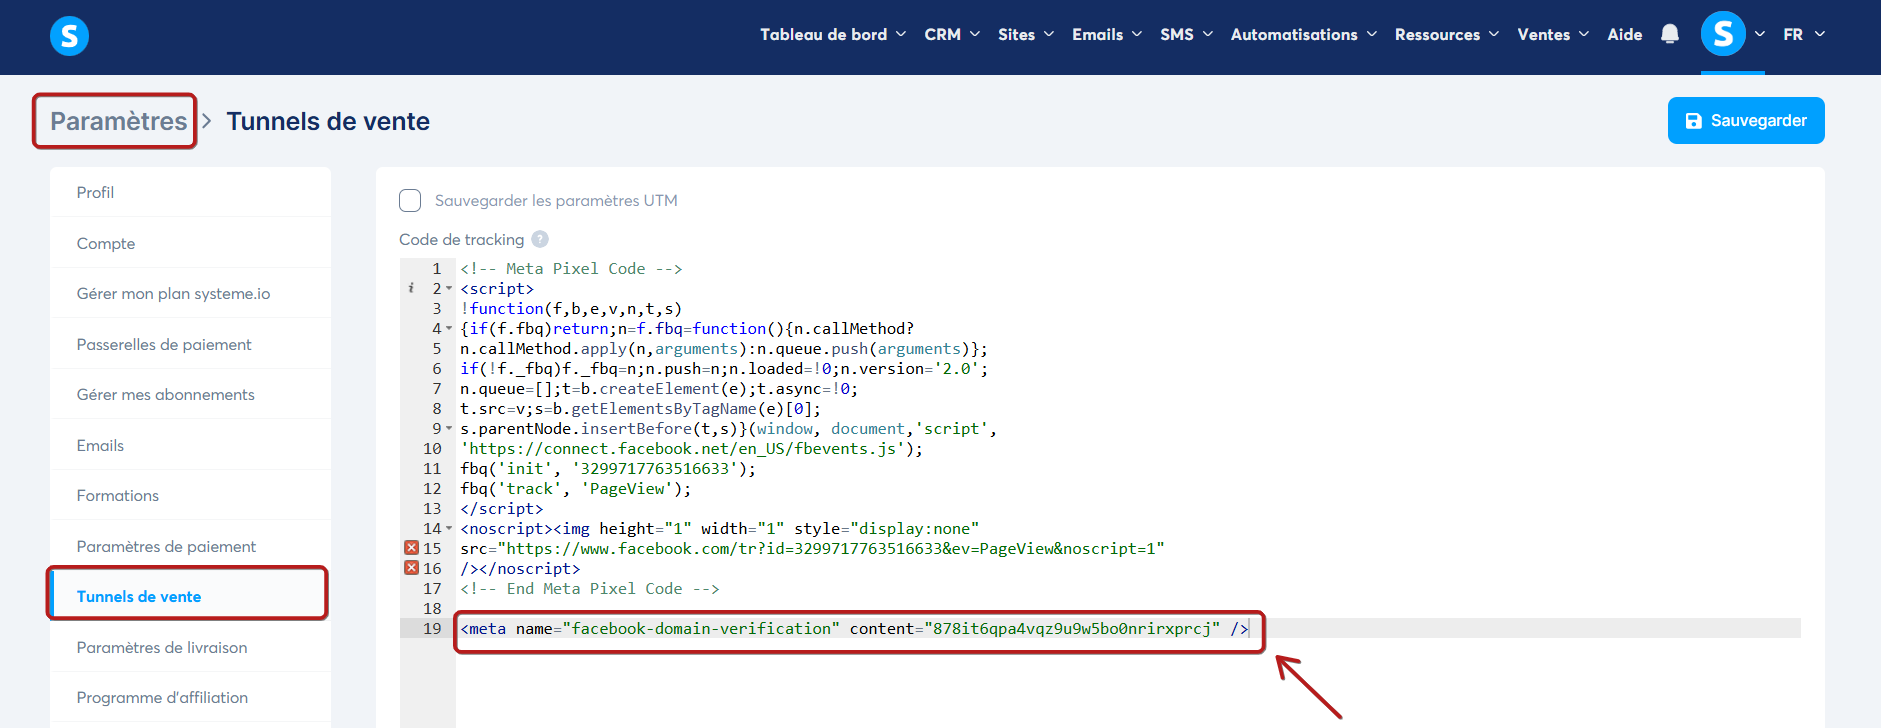Screen dimensions: 1881x728
Task: Open the user profile avatar menu
Action: pos(1723,34)
